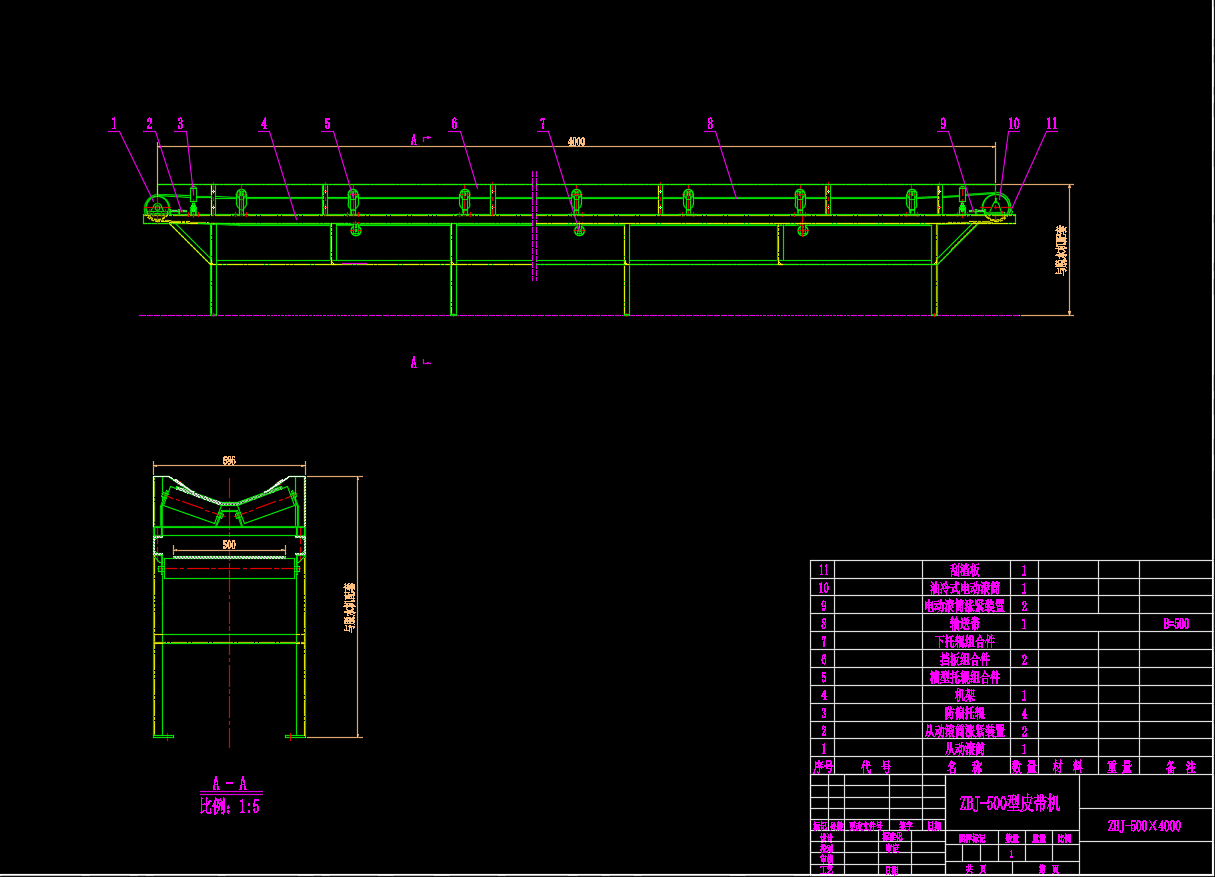Click the 4000 length dimension text
Image resolution: width=1215 pixels, height=877 pixels.
pos(576,141)
